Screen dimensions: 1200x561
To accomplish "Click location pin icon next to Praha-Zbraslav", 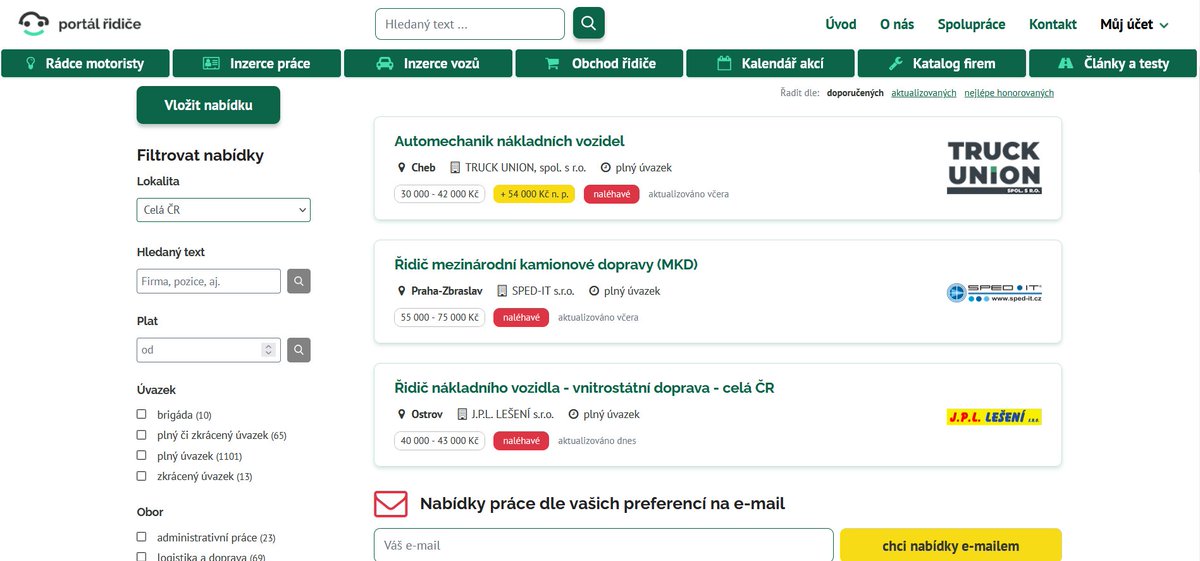I will pyautogui.click(x=402, y=291).
